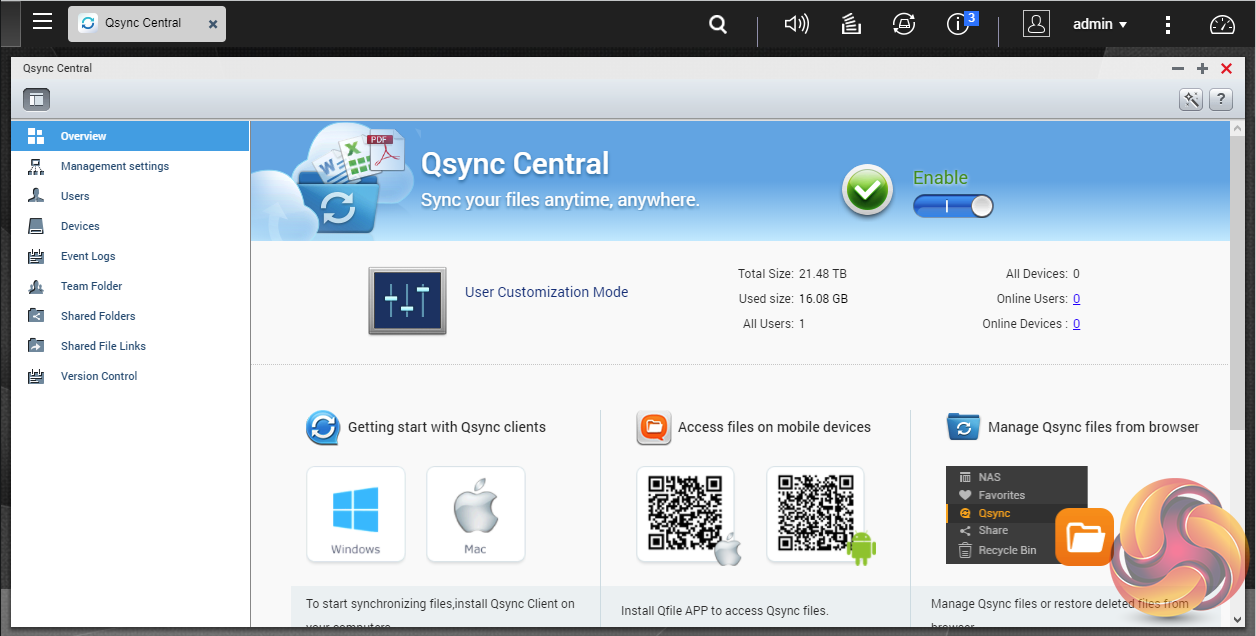1256x636 pixels.
Task: Go to Shared File Links page
Action: 103,346
